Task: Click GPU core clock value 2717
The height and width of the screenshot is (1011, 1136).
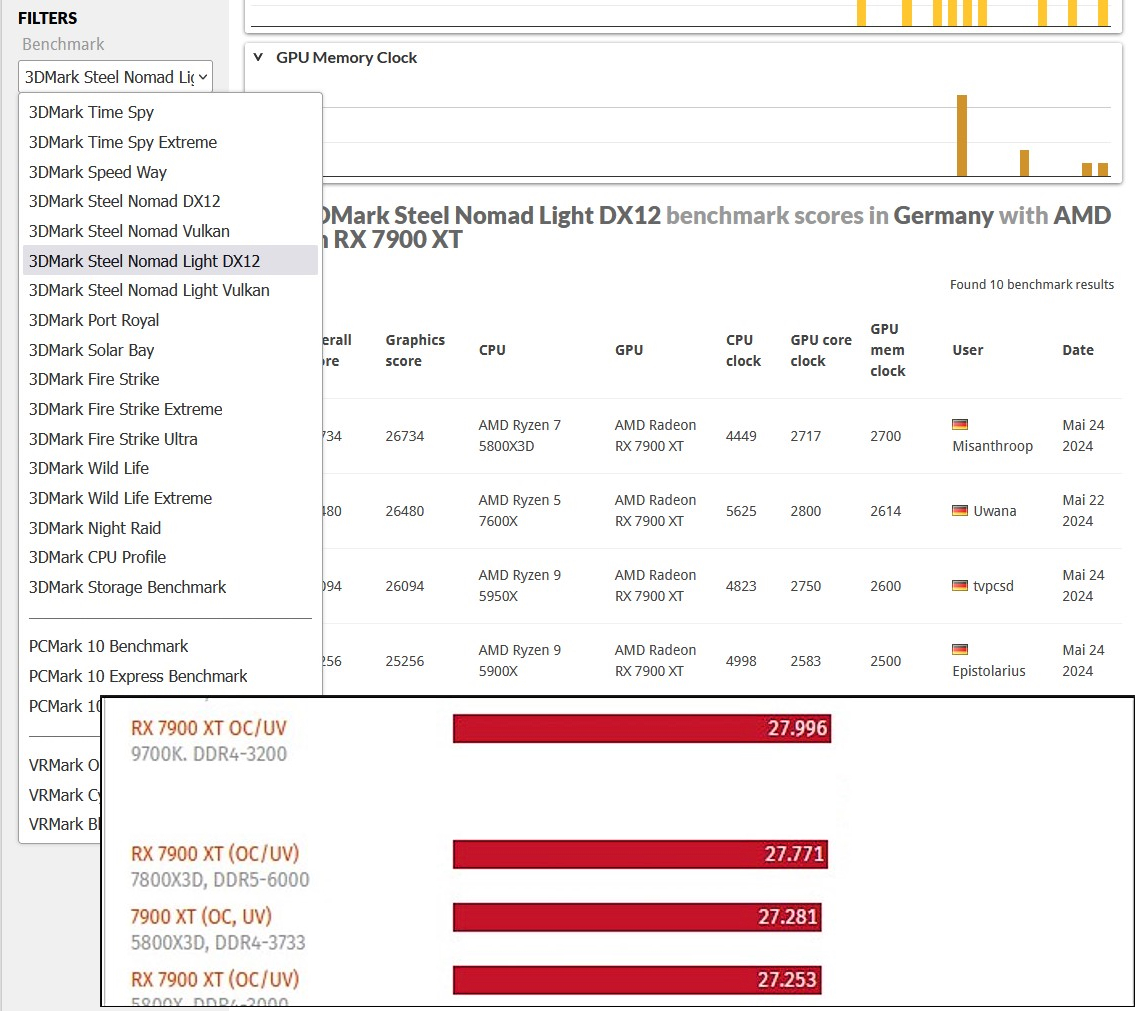Action: pyautogui.click(x=806, y=436)
